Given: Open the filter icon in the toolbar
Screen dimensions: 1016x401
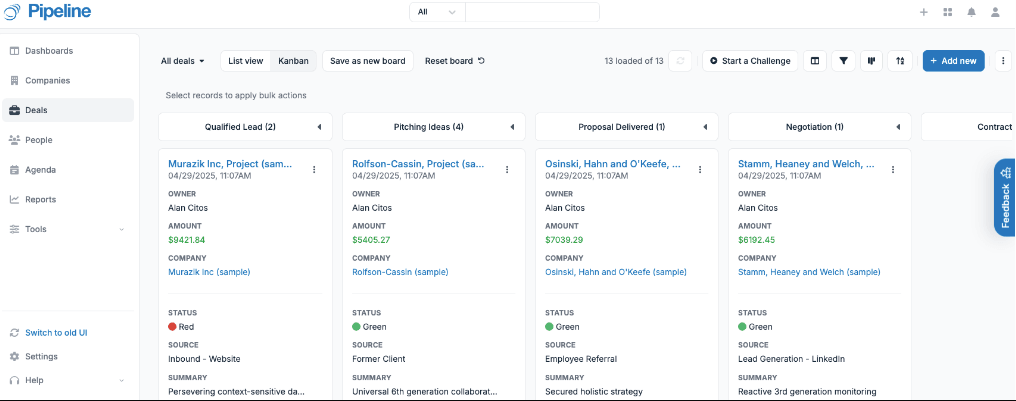Looking at the screenshot, I should pos(844,61).
